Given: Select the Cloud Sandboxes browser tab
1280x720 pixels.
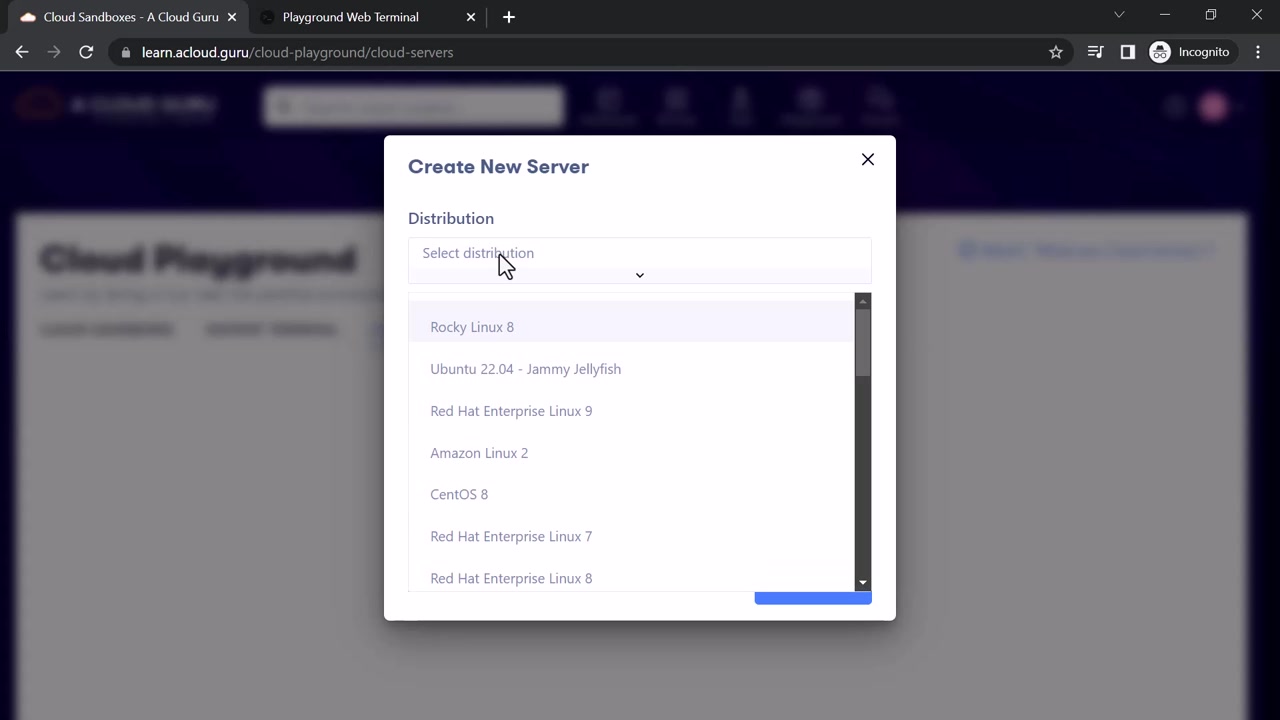Looking at the screenshot, I should [130, 17].
